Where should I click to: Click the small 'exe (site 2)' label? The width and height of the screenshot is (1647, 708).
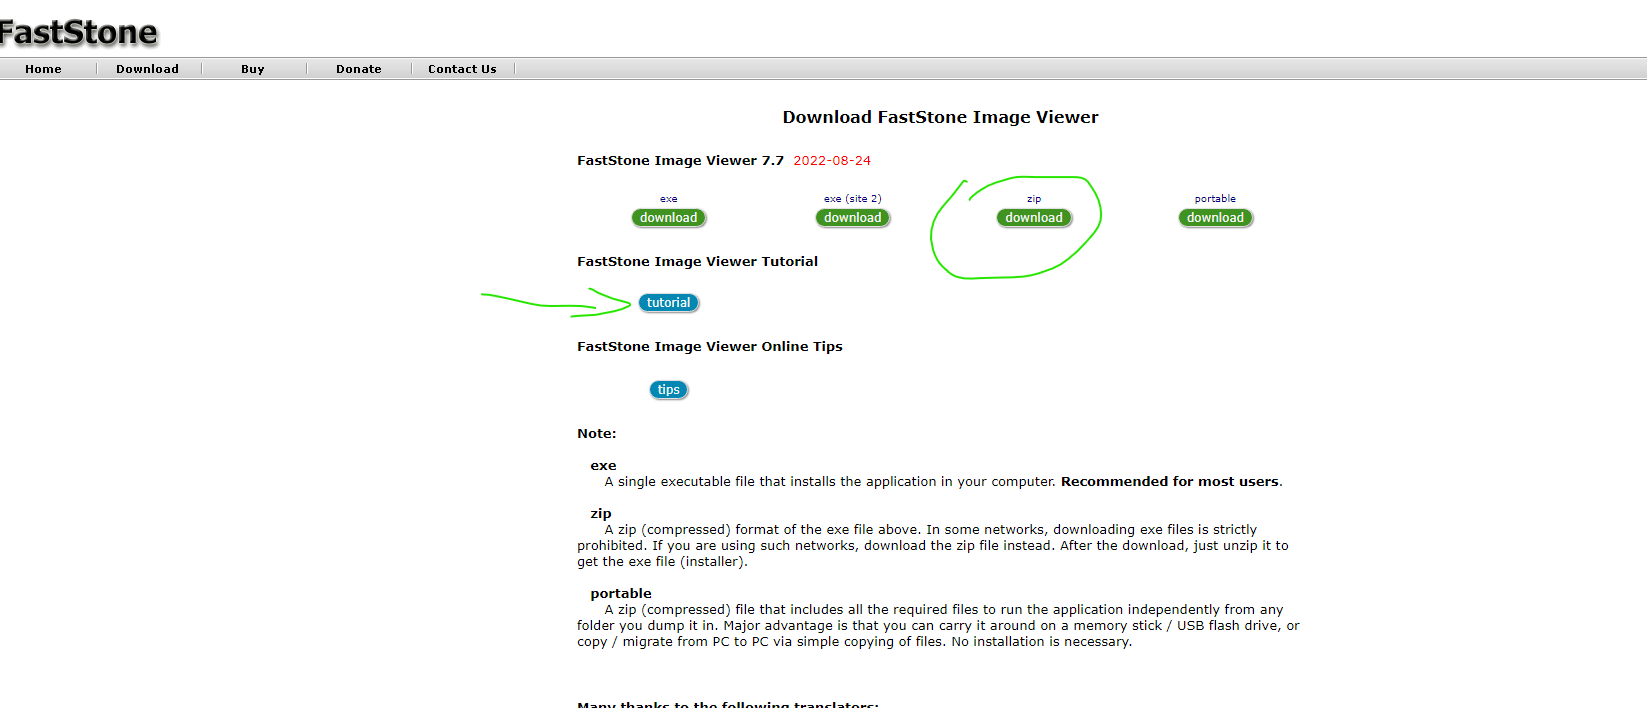pyautogui.click(x=853, y=198)
